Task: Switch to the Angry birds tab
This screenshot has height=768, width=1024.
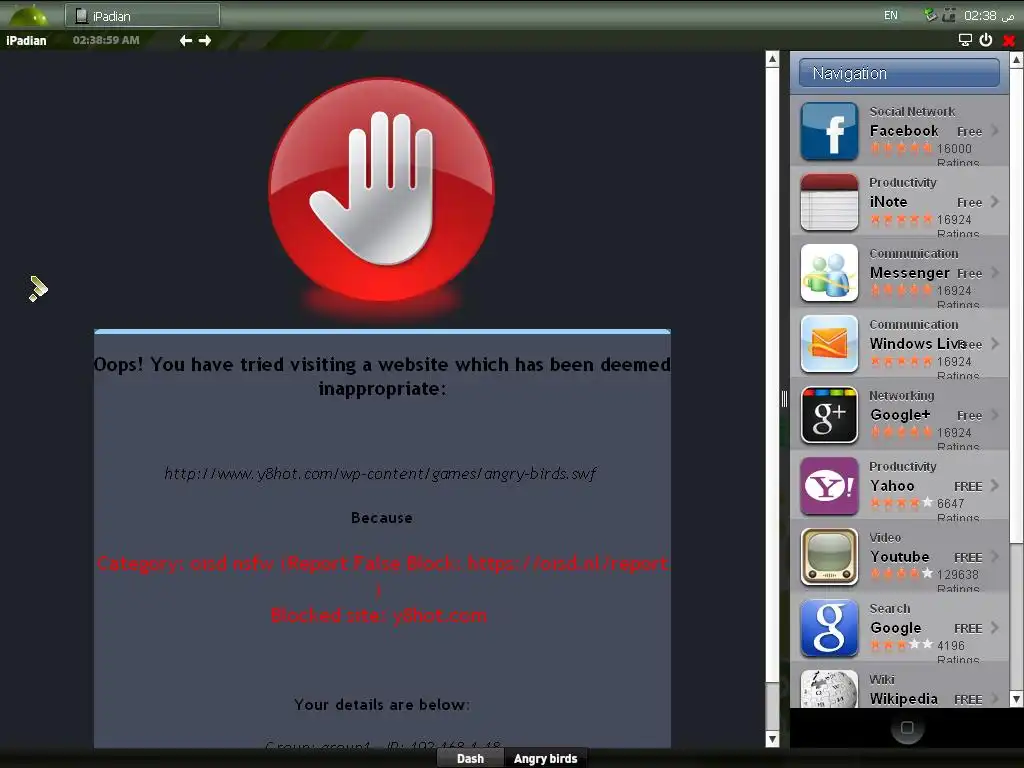Action: tap(545, 758)
